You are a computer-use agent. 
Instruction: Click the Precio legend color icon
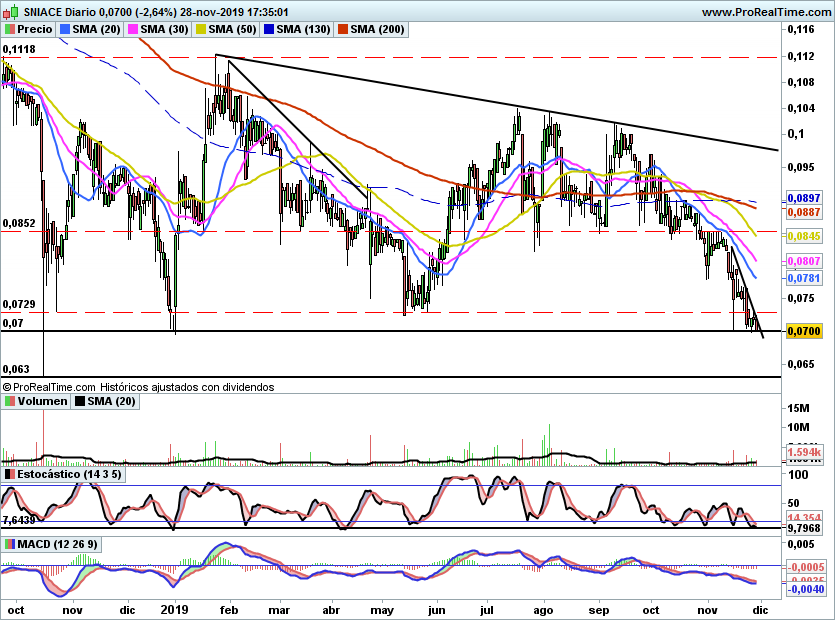tap(10, 30)
